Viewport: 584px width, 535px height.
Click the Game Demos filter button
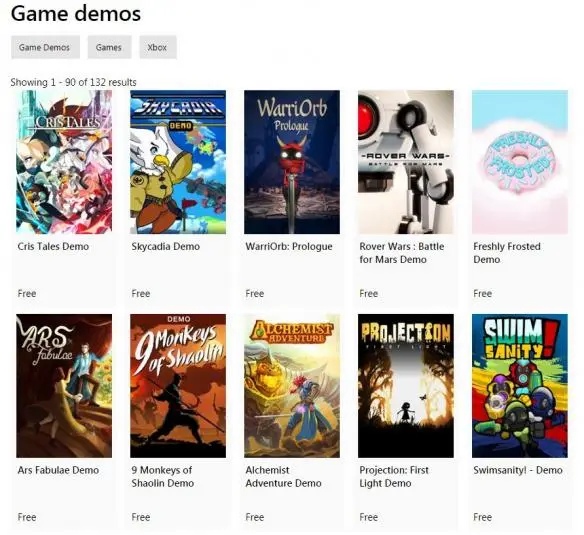pos(45,47)
